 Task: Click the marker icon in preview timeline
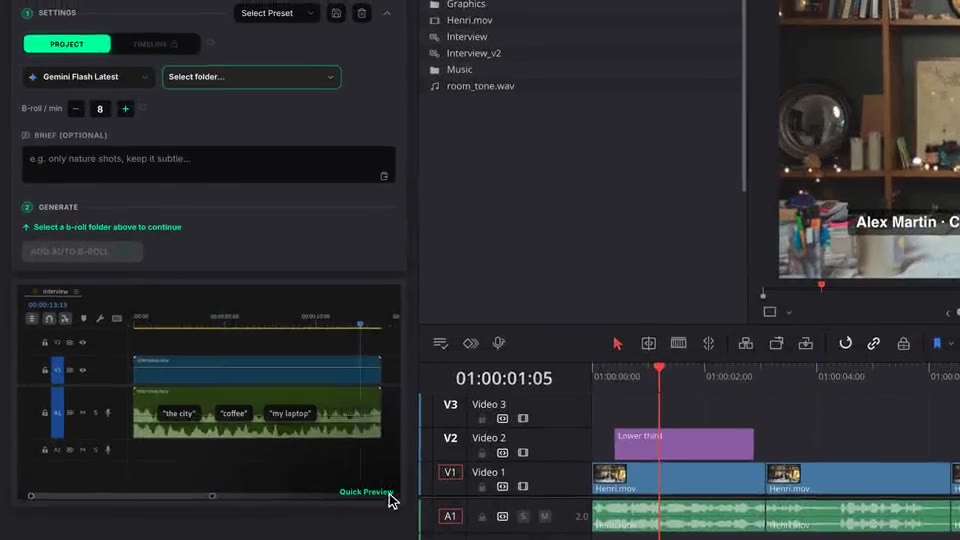pyautogui.click(x=83, y=318)
